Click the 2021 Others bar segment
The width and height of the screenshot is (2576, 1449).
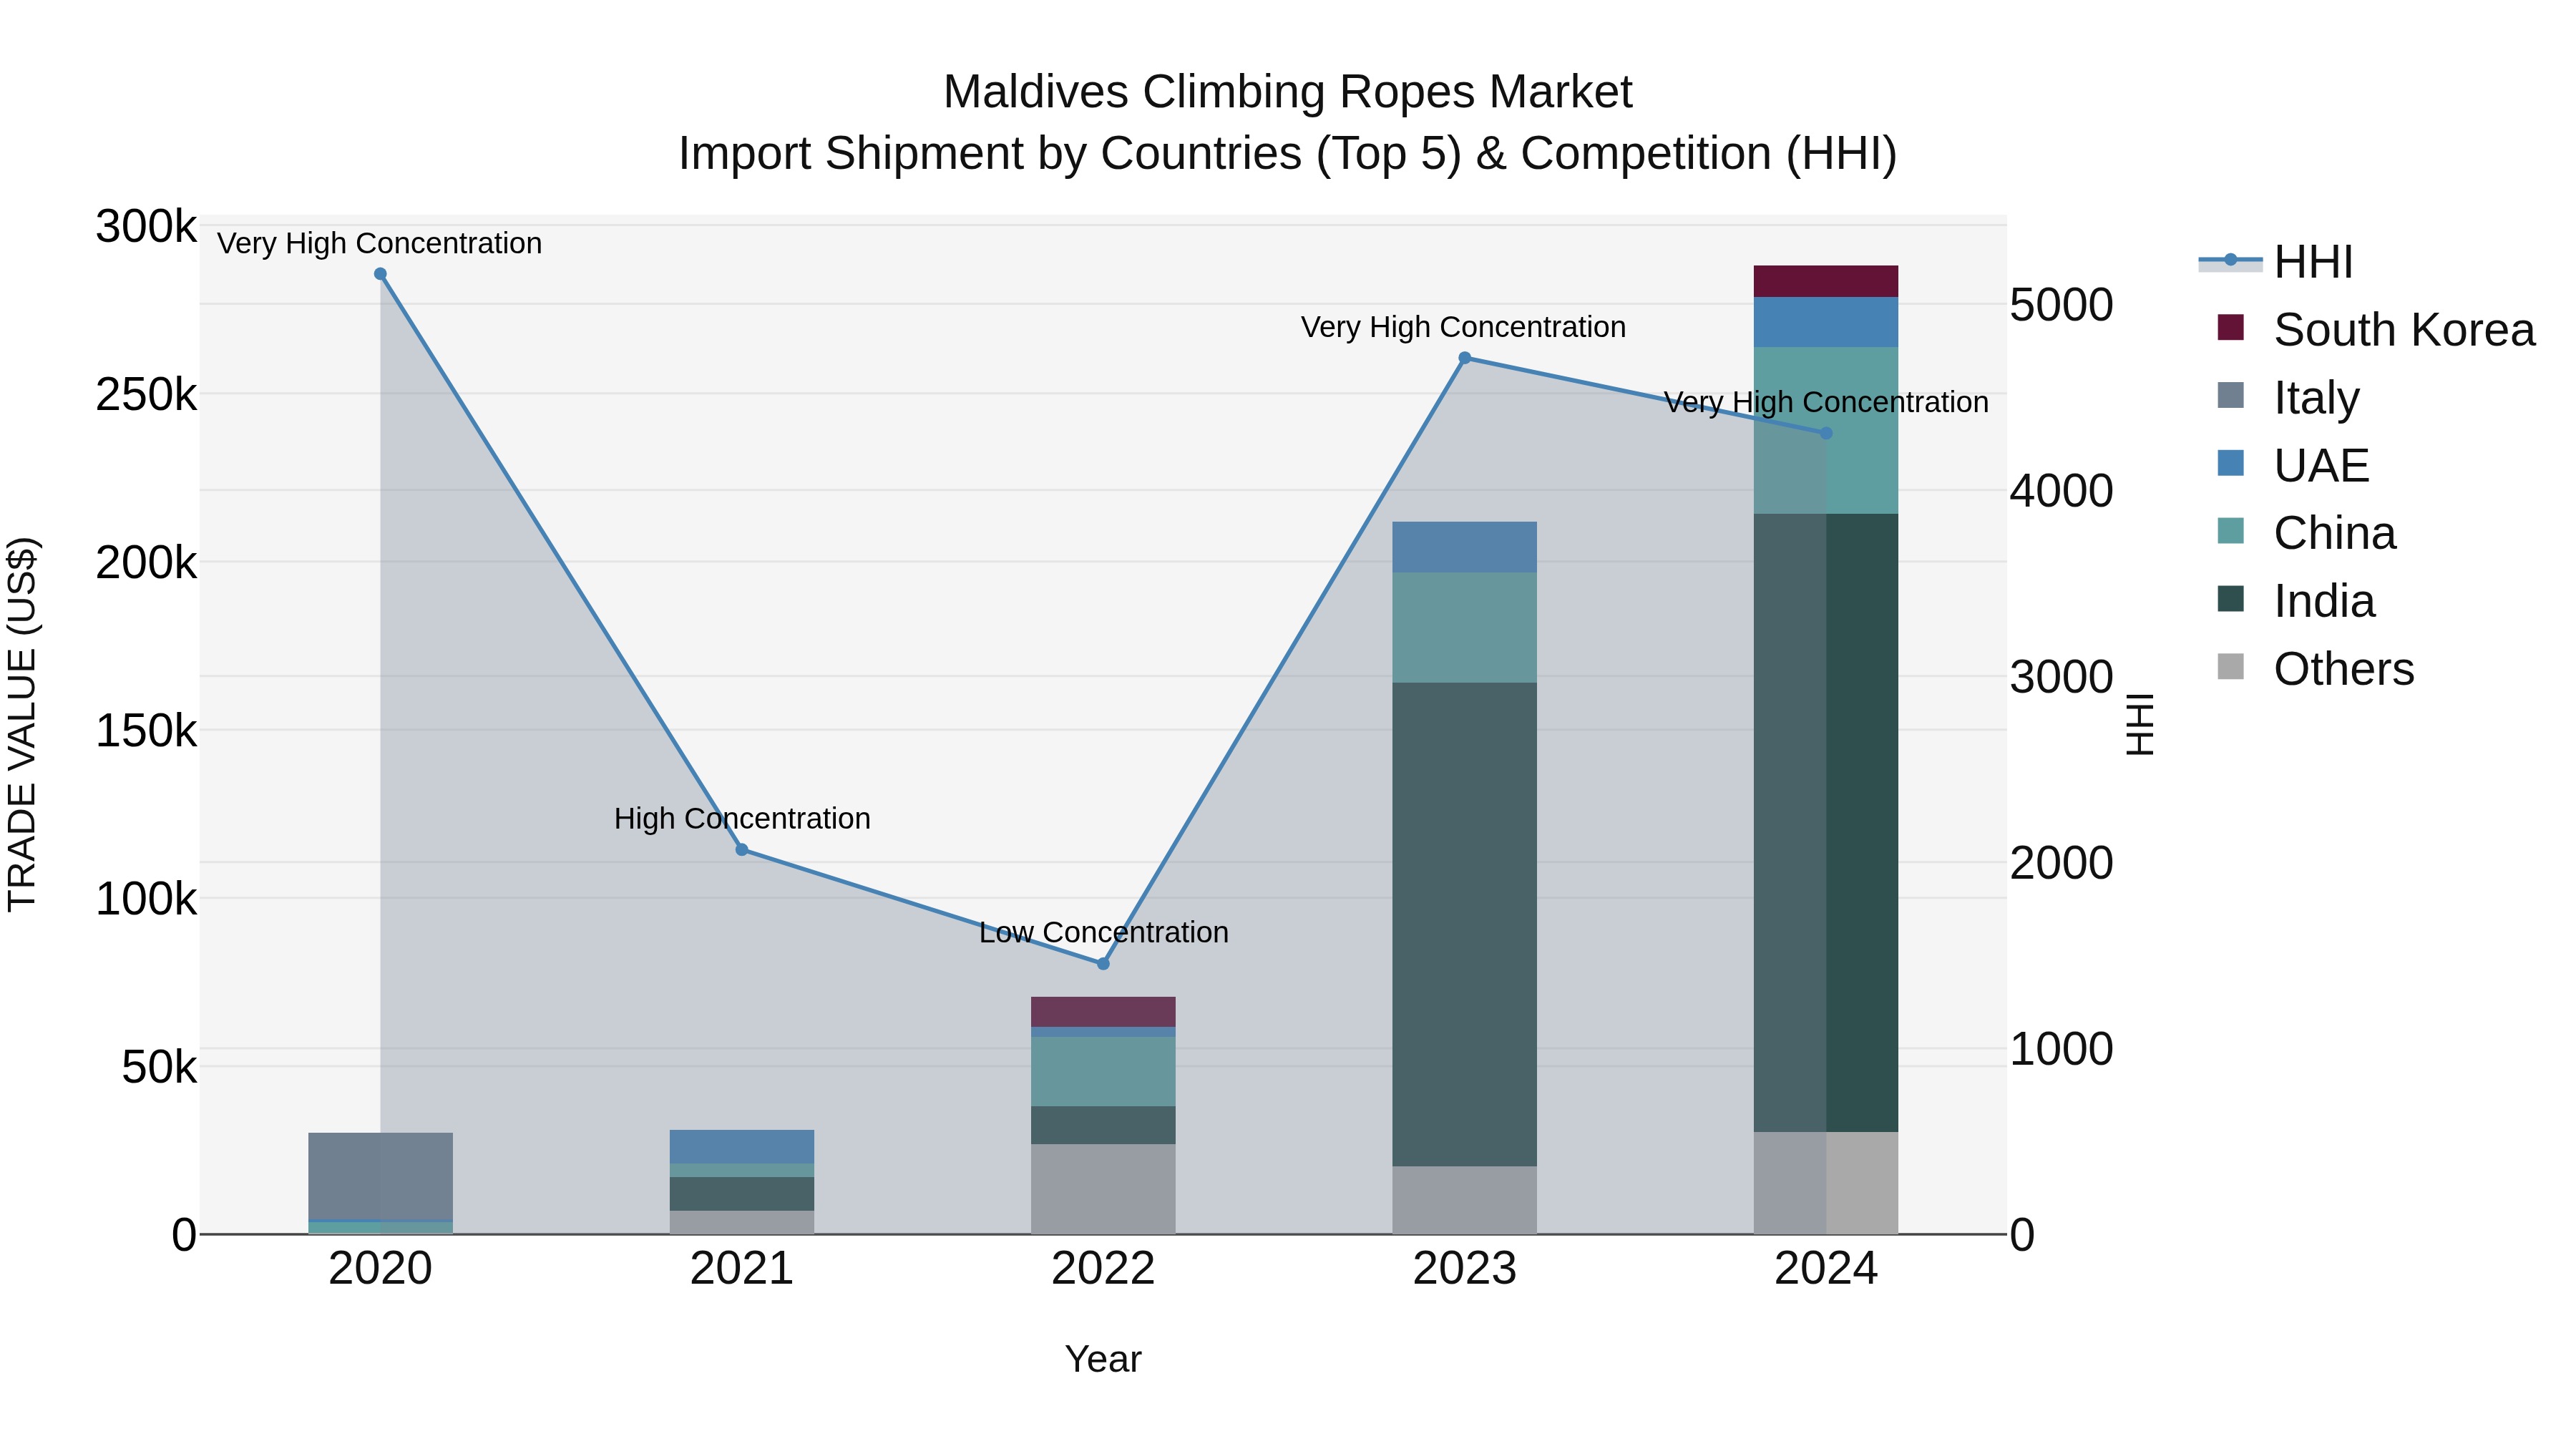[742, 1223]
